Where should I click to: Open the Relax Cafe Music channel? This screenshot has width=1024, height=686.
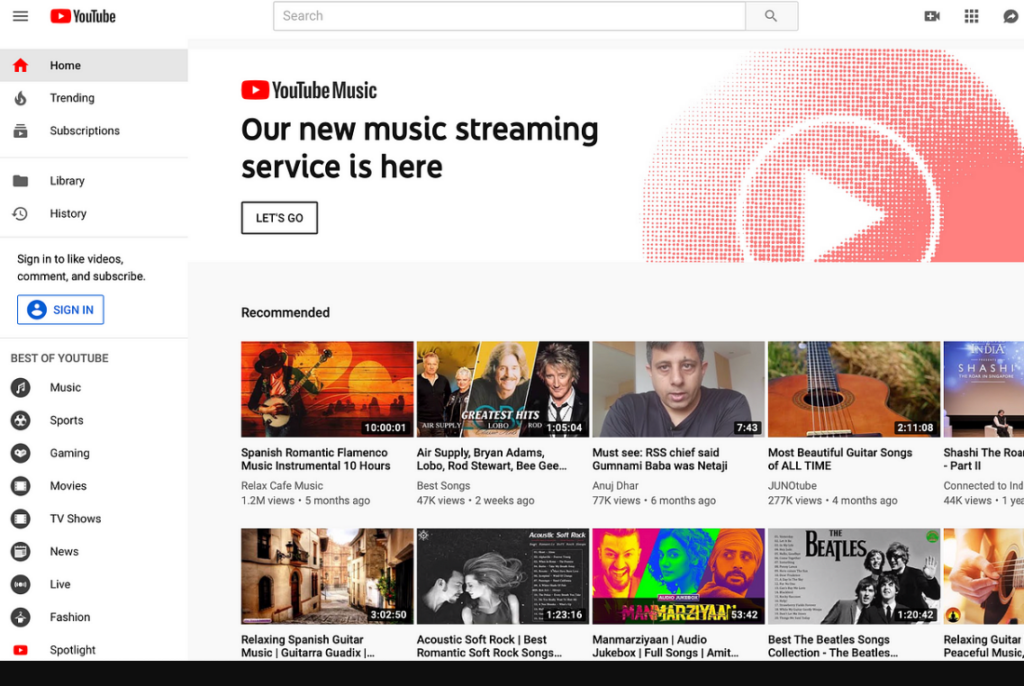[x=282, y=486]
